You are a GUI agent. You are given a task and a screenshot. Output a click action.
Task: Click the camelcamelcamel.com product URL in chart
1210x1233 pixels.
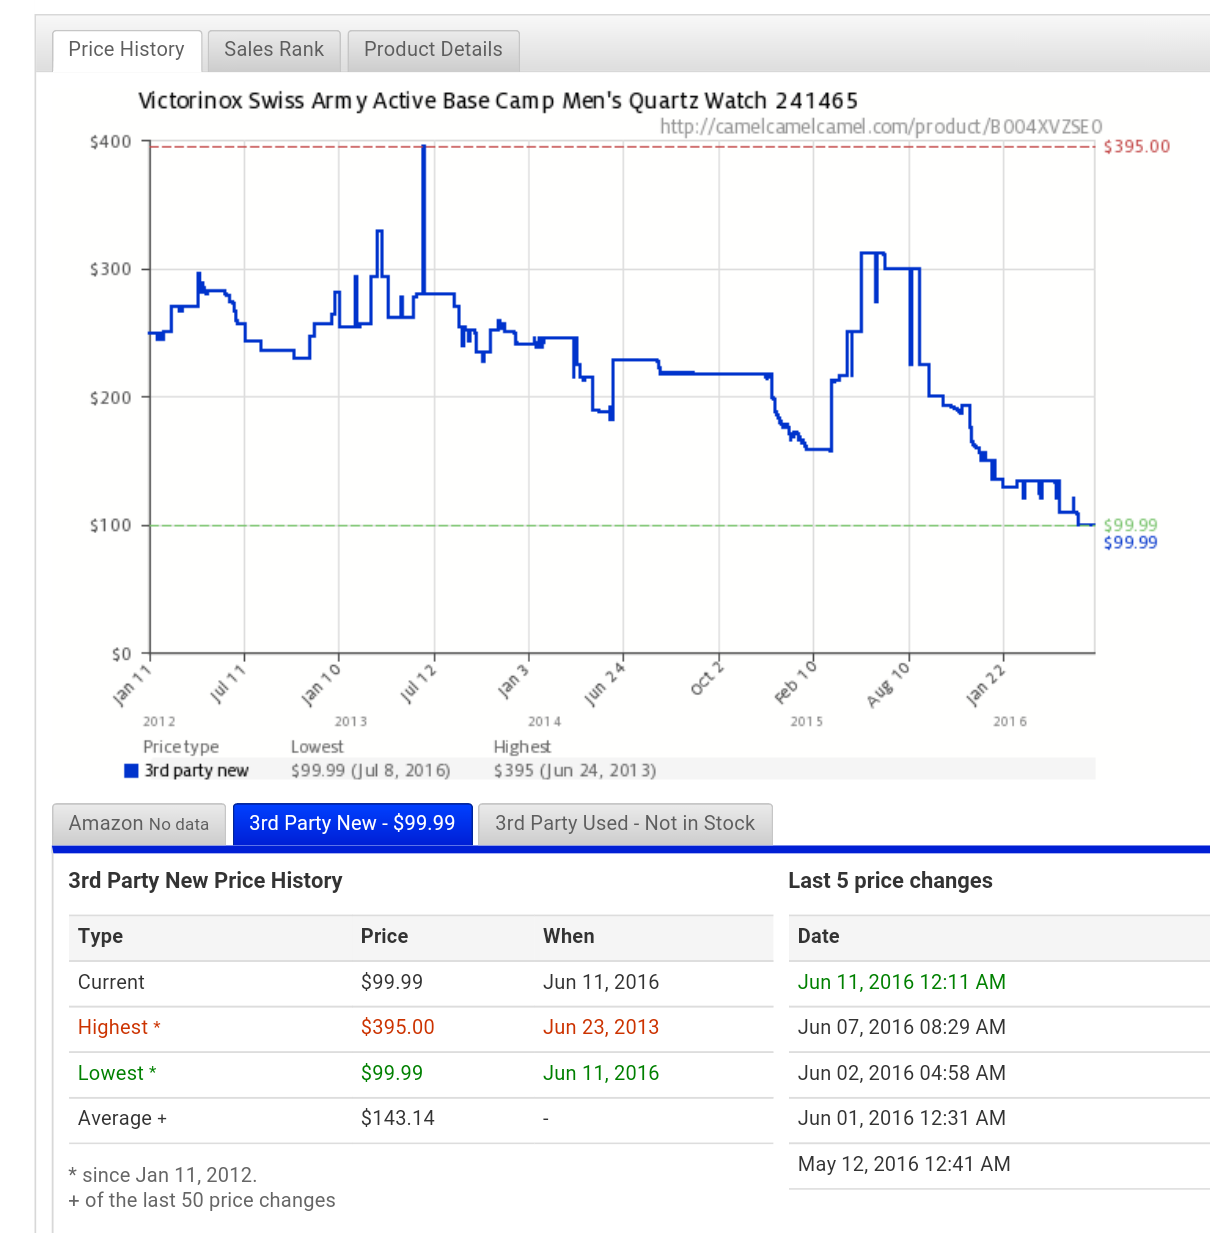pos(880,127)
